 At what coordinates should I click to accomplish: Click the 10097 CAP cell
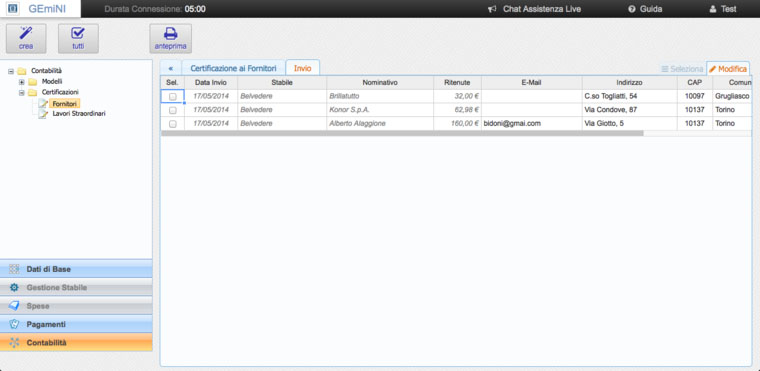click(695, 97)
